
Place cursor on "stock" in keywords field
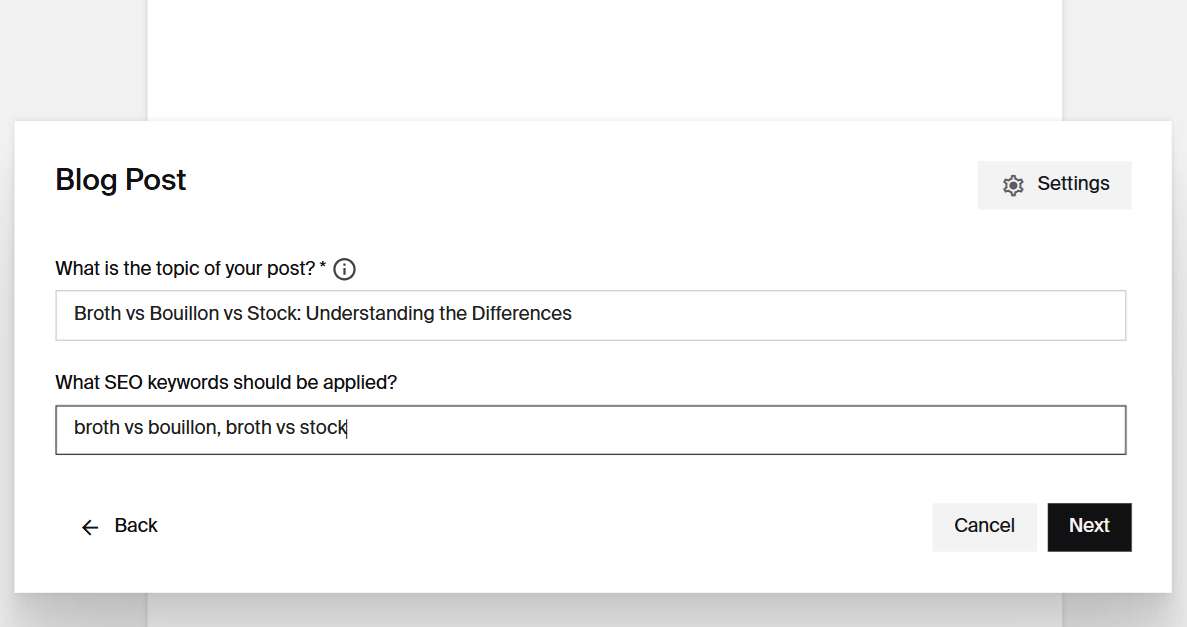coord(322,428)
